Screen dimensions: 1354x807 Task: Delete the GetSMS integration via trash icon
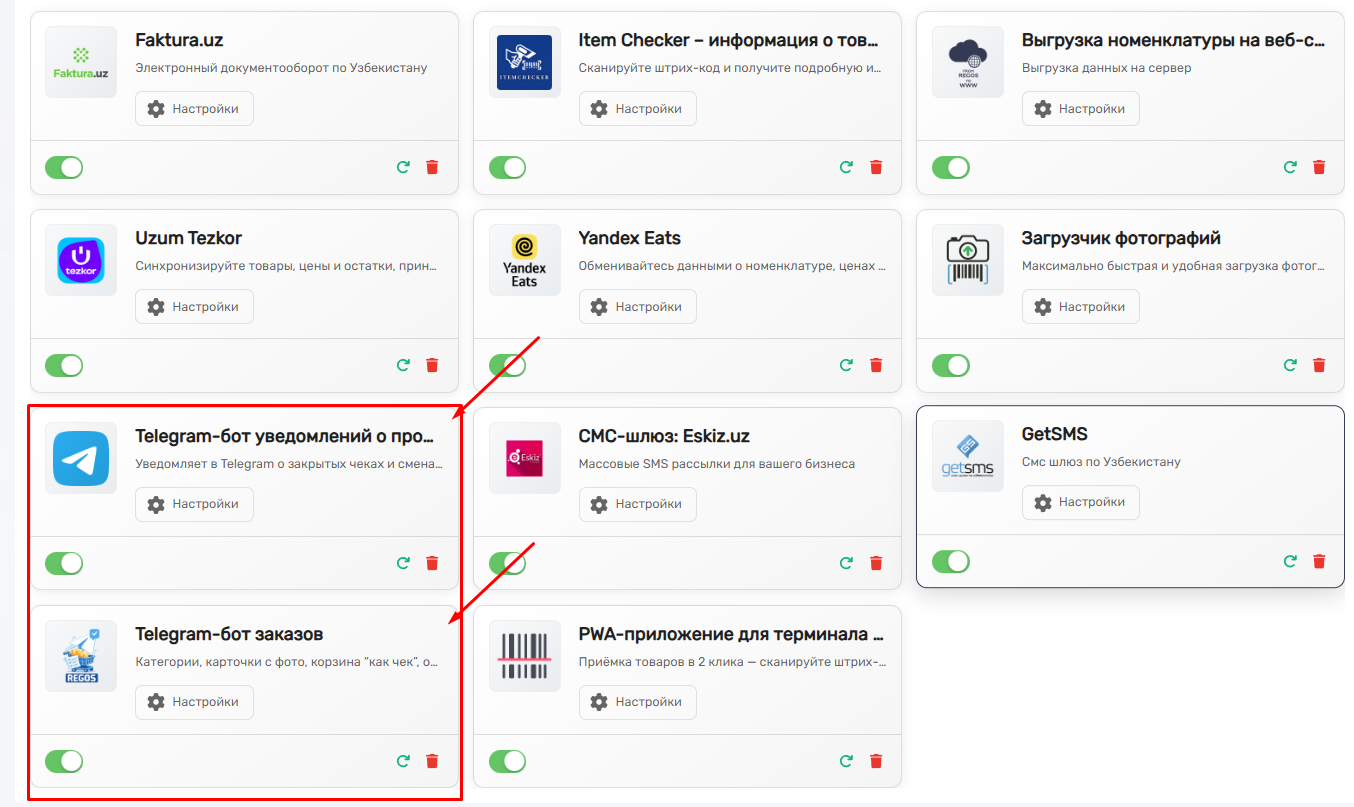(x=1319, y=562)
